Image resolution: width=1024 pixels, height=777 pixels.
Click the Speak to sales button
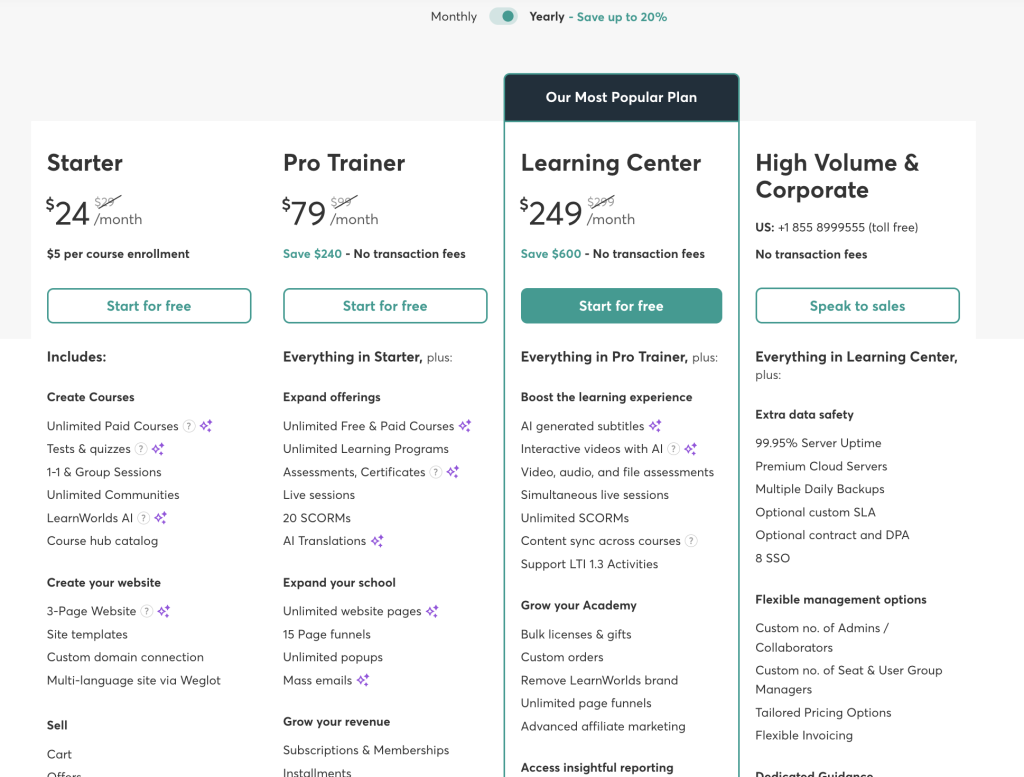[857, 306]
